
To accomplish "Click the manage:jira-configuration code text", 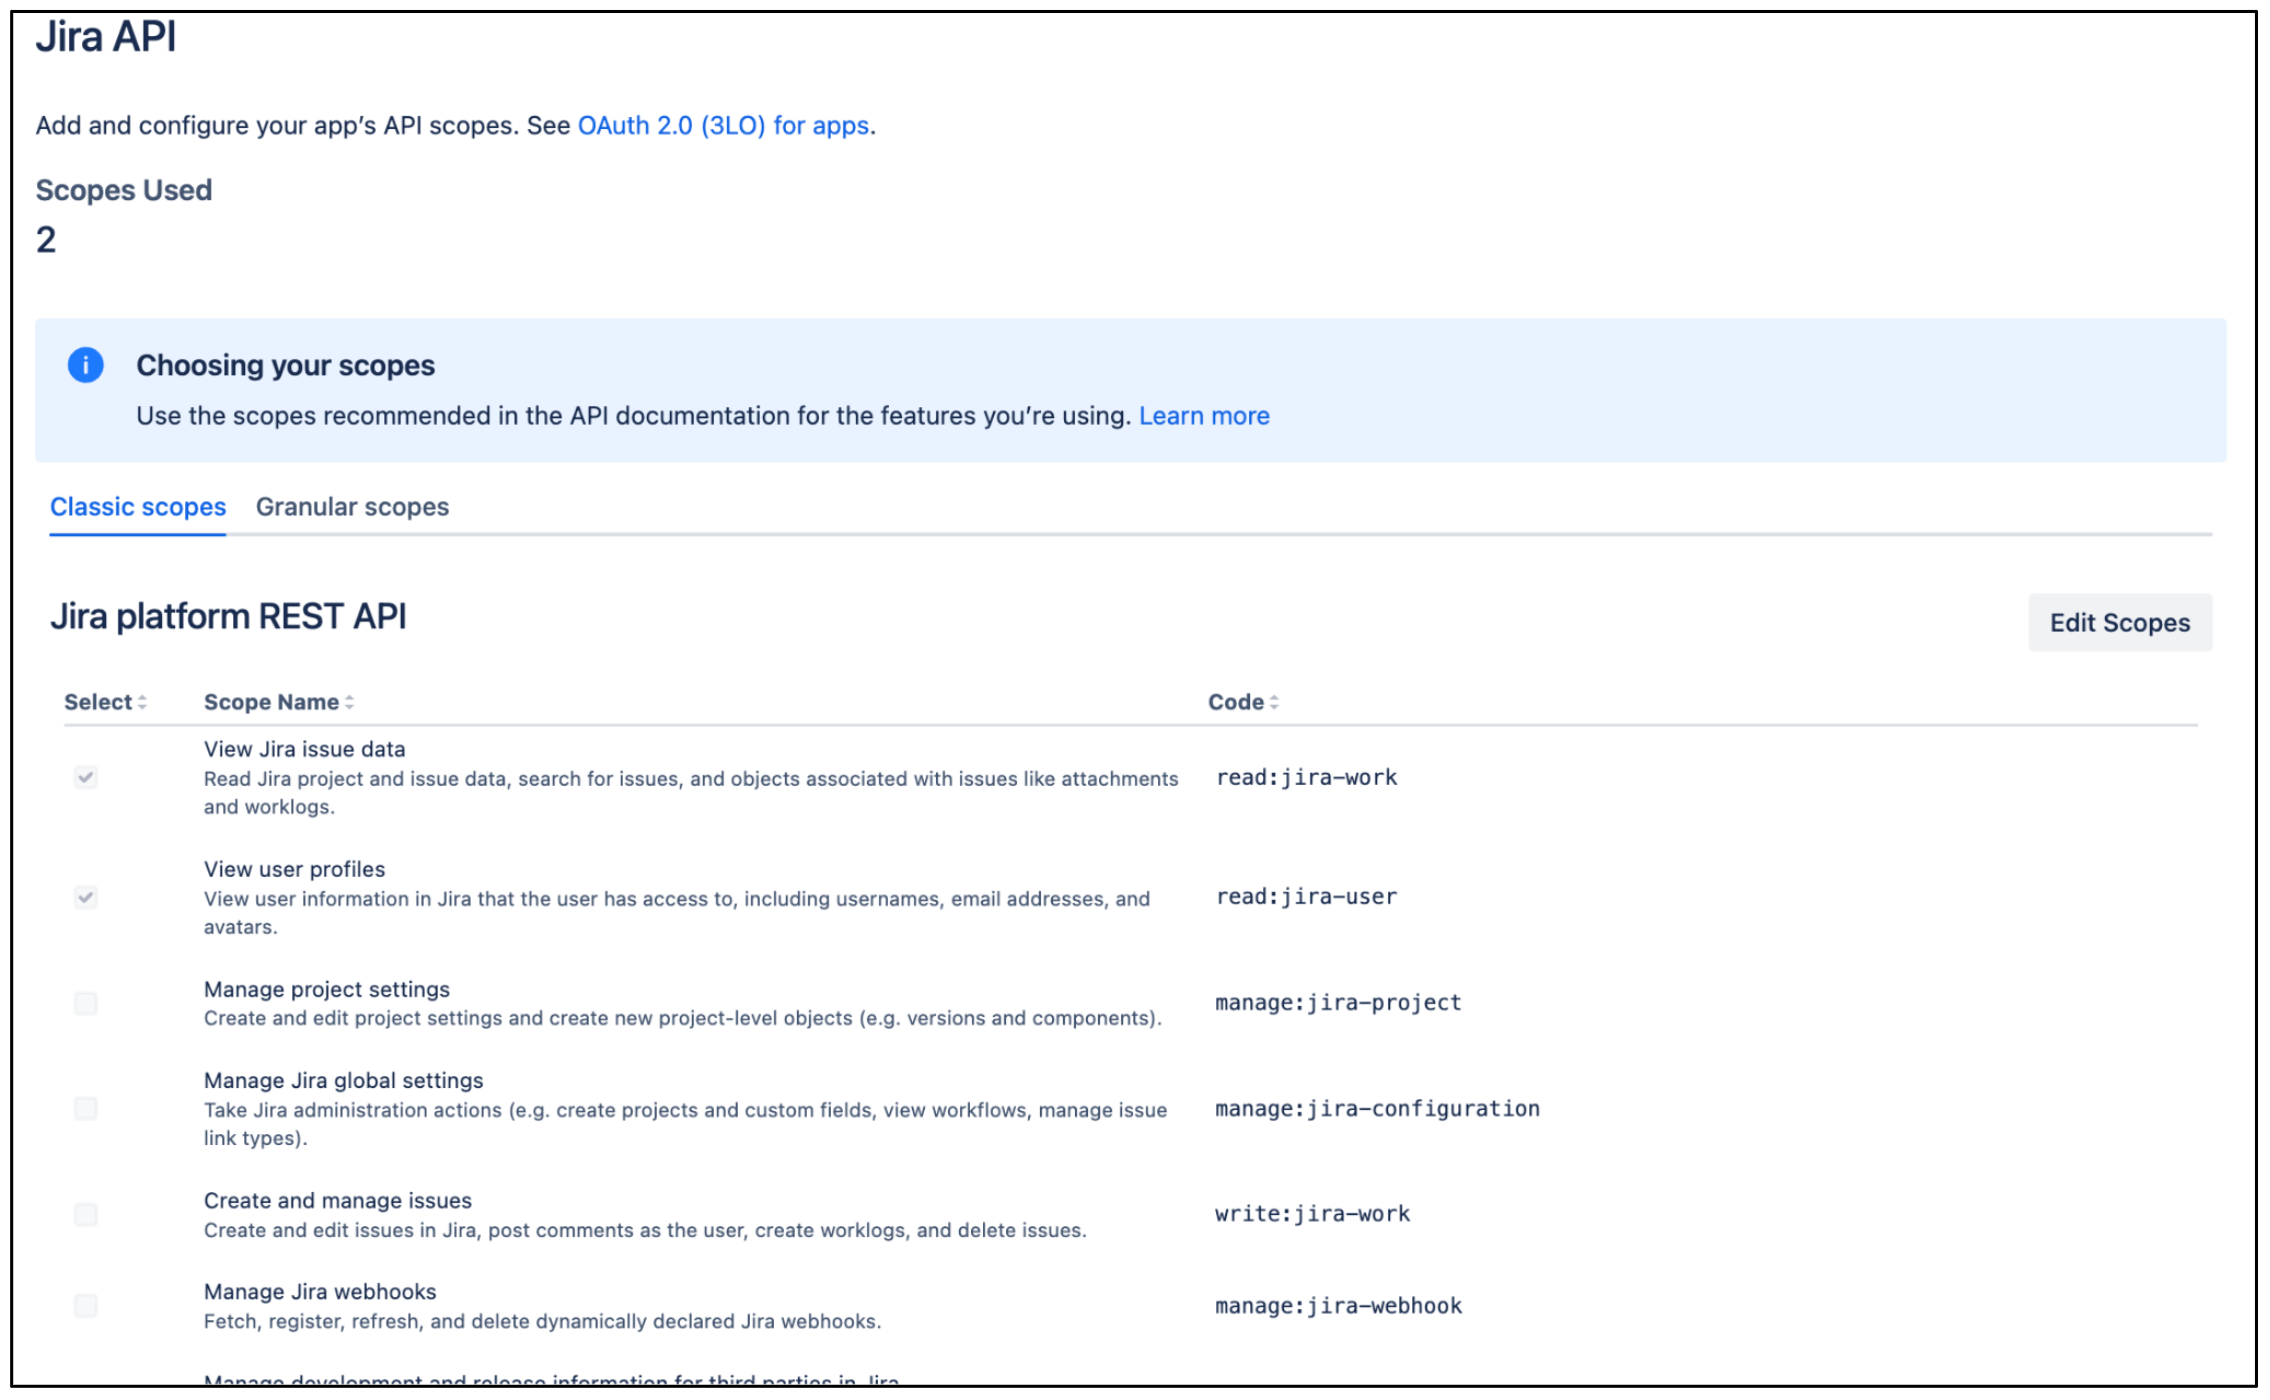I will 1376,1108.
